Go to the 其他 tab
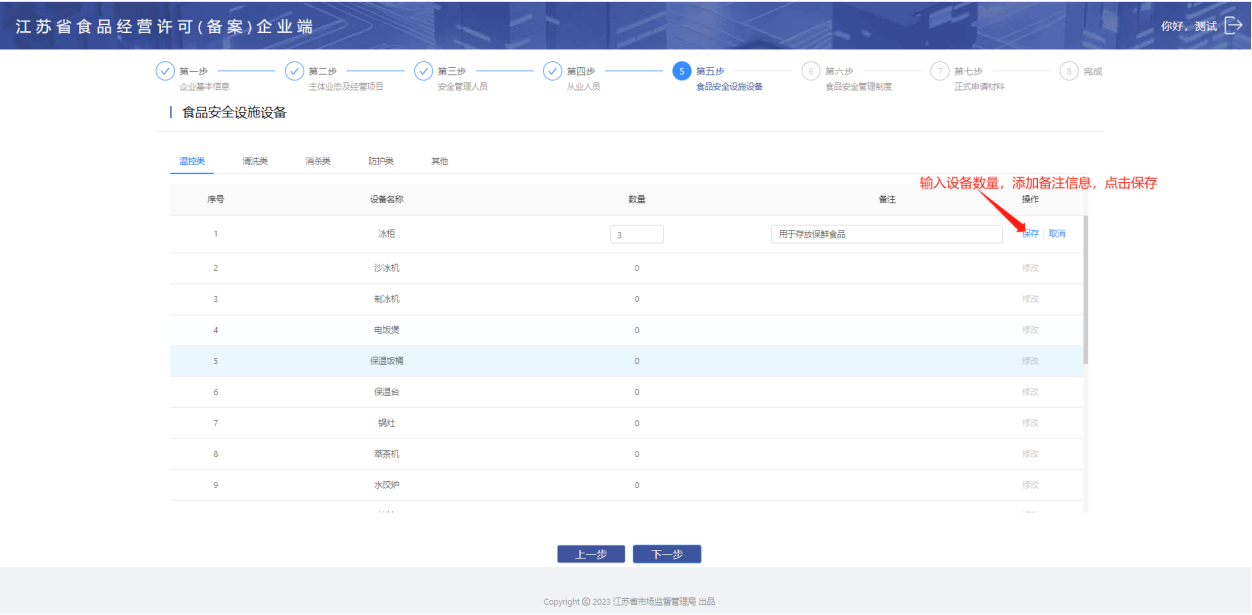This screenshot has height=615, width=1252. tap(439, 161)
